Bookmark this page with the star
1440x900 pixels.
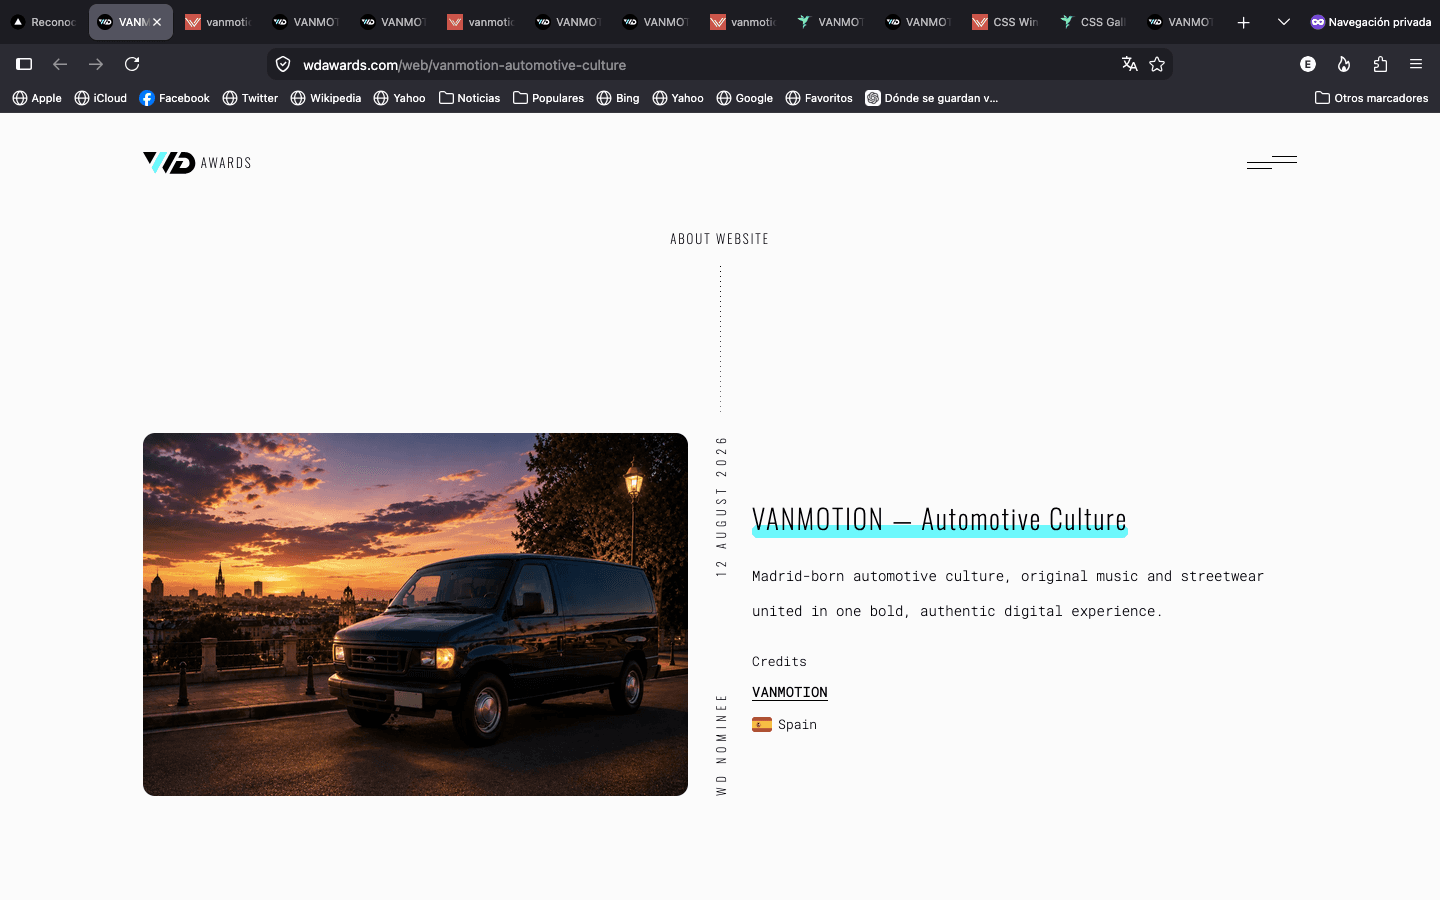1157,64
